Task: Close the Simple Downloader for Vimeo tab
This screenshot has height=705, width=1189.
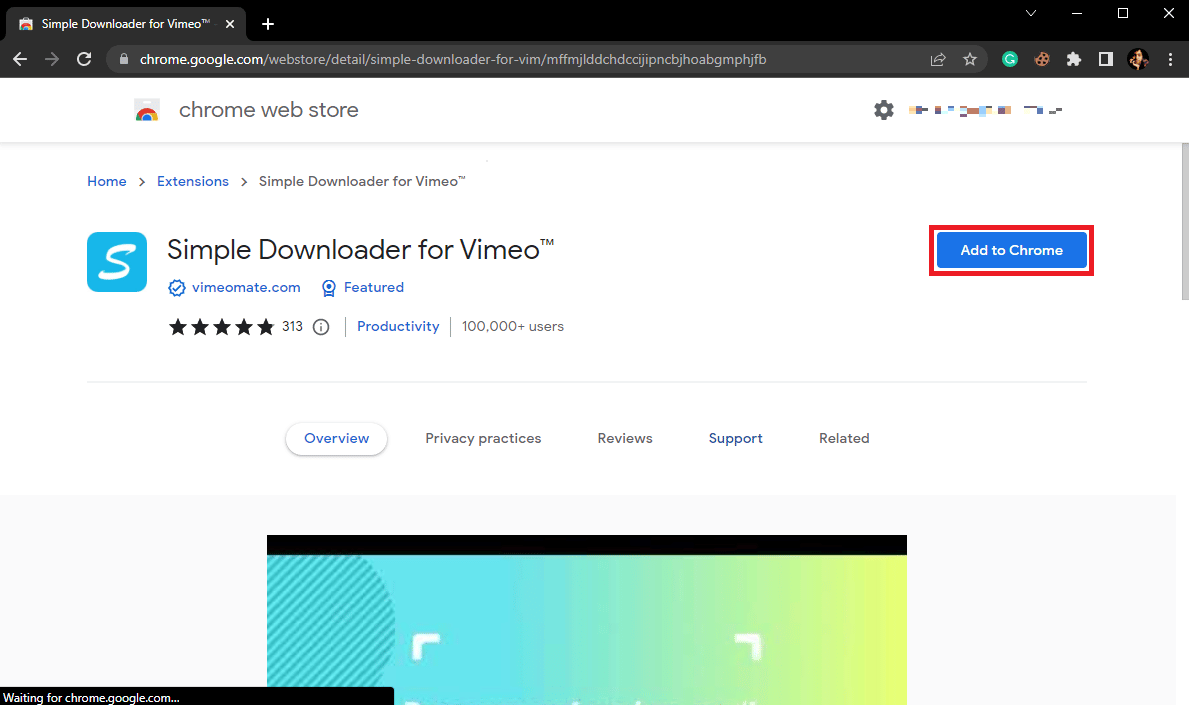Action: (230, 24)
